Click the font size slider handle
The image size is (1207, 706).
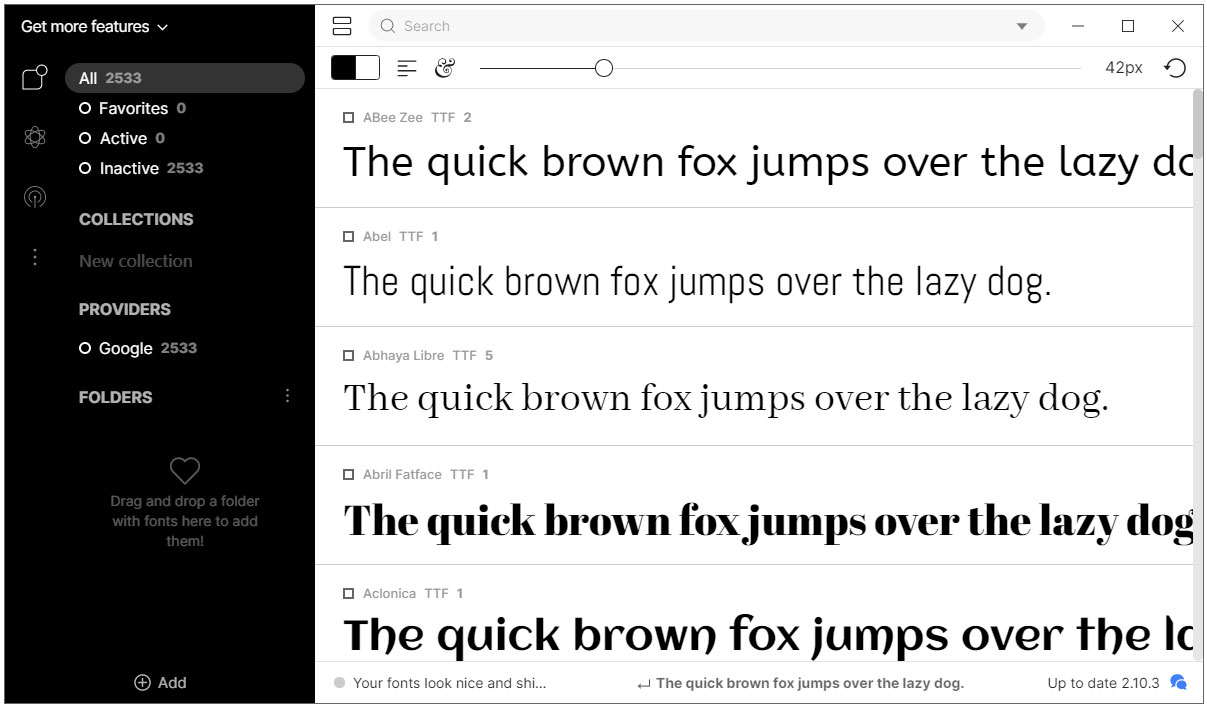[x=603, y=68]
